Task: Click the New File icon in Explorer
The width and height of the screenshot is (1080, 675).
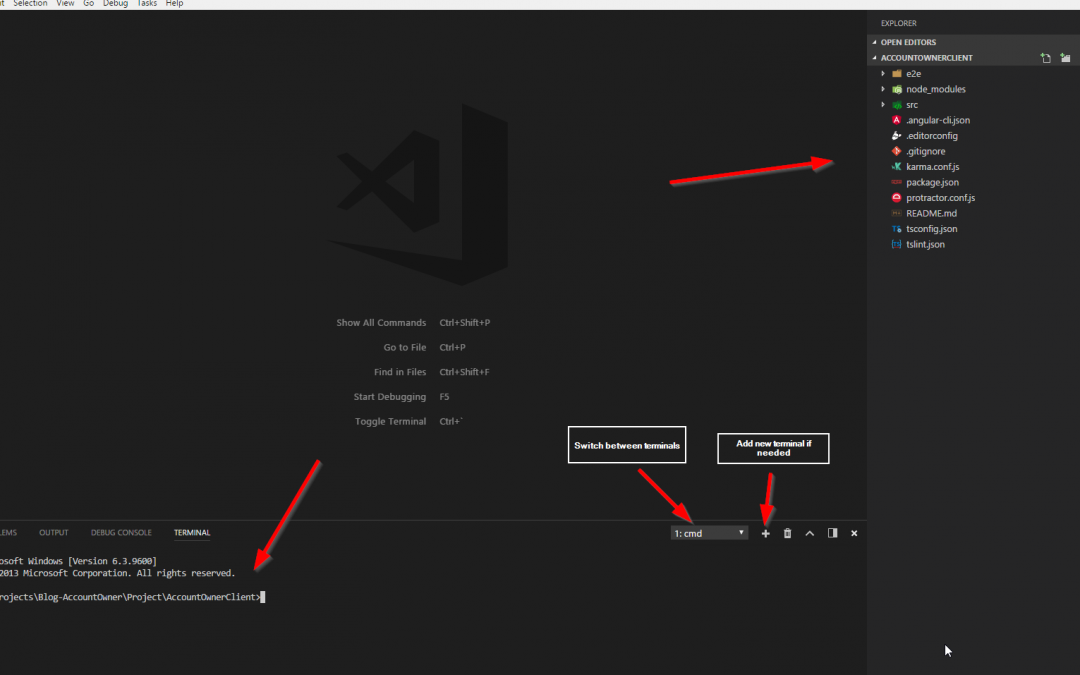Action: (x=1045, y=58)
